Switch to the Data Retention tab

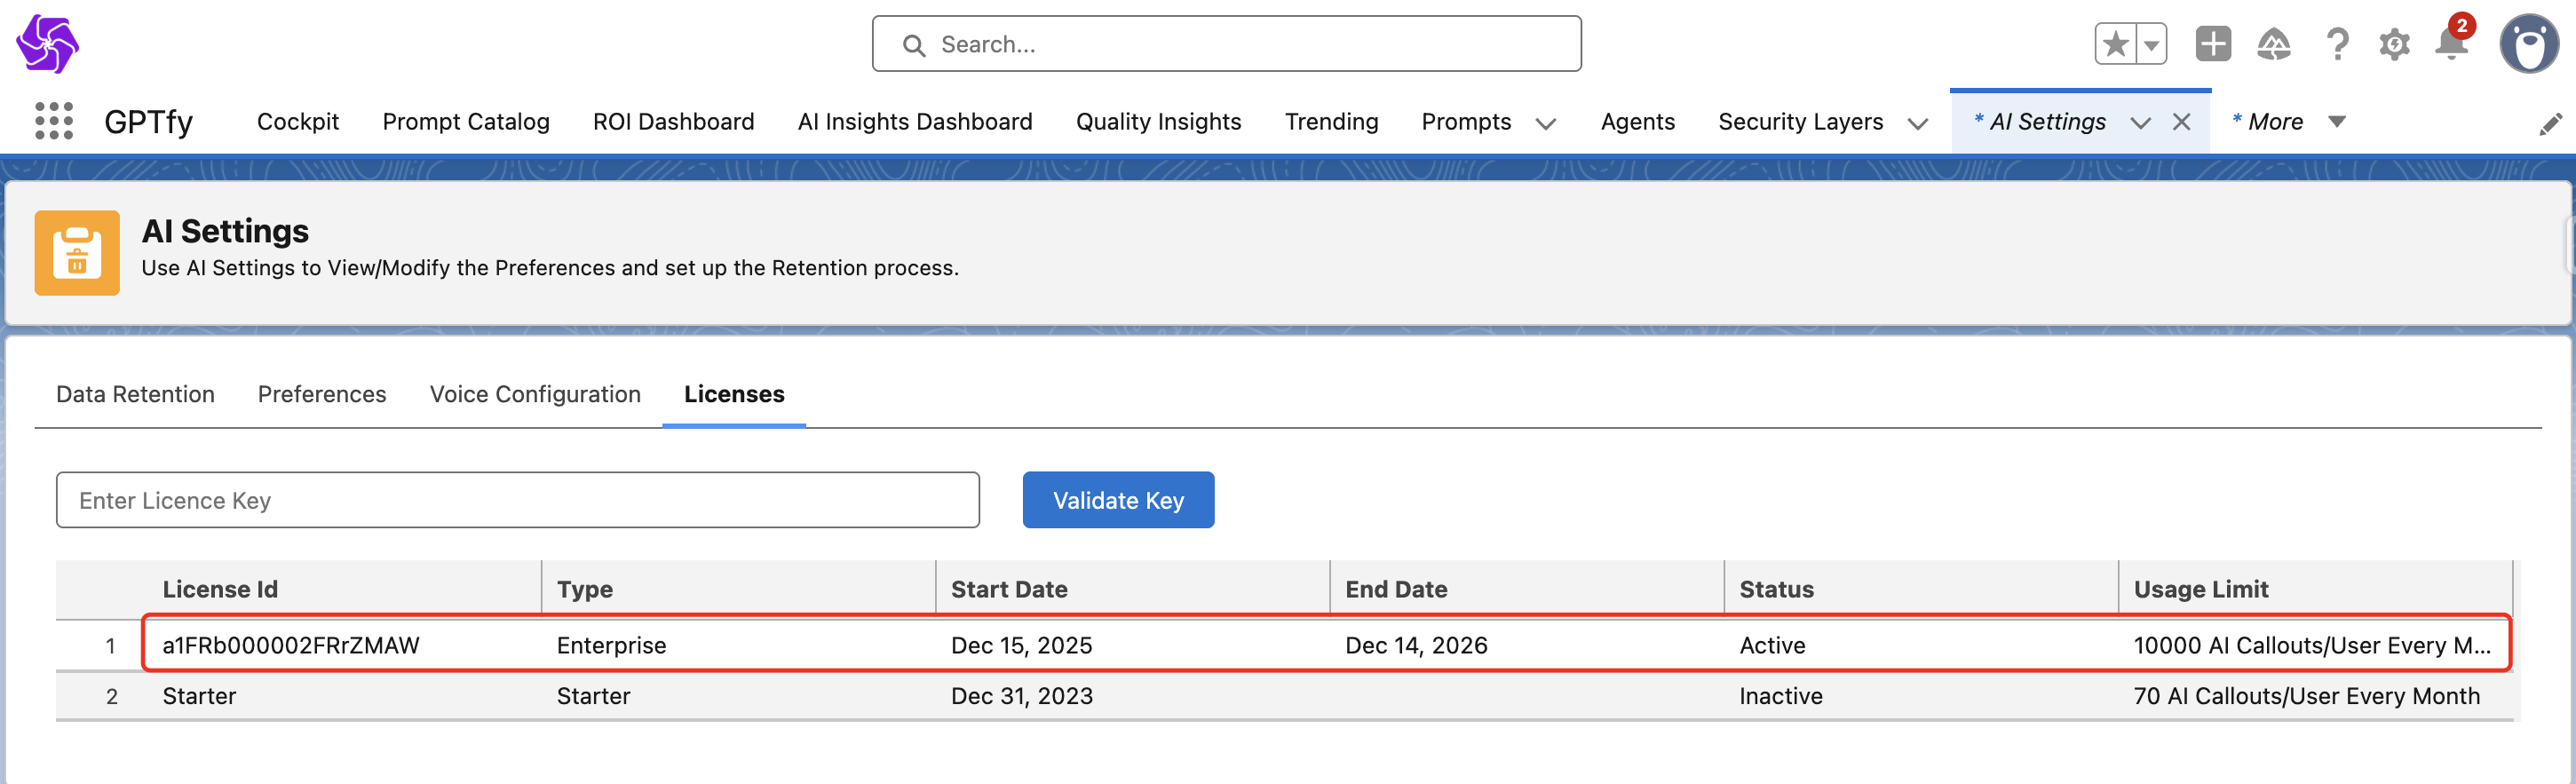point(135,394)
